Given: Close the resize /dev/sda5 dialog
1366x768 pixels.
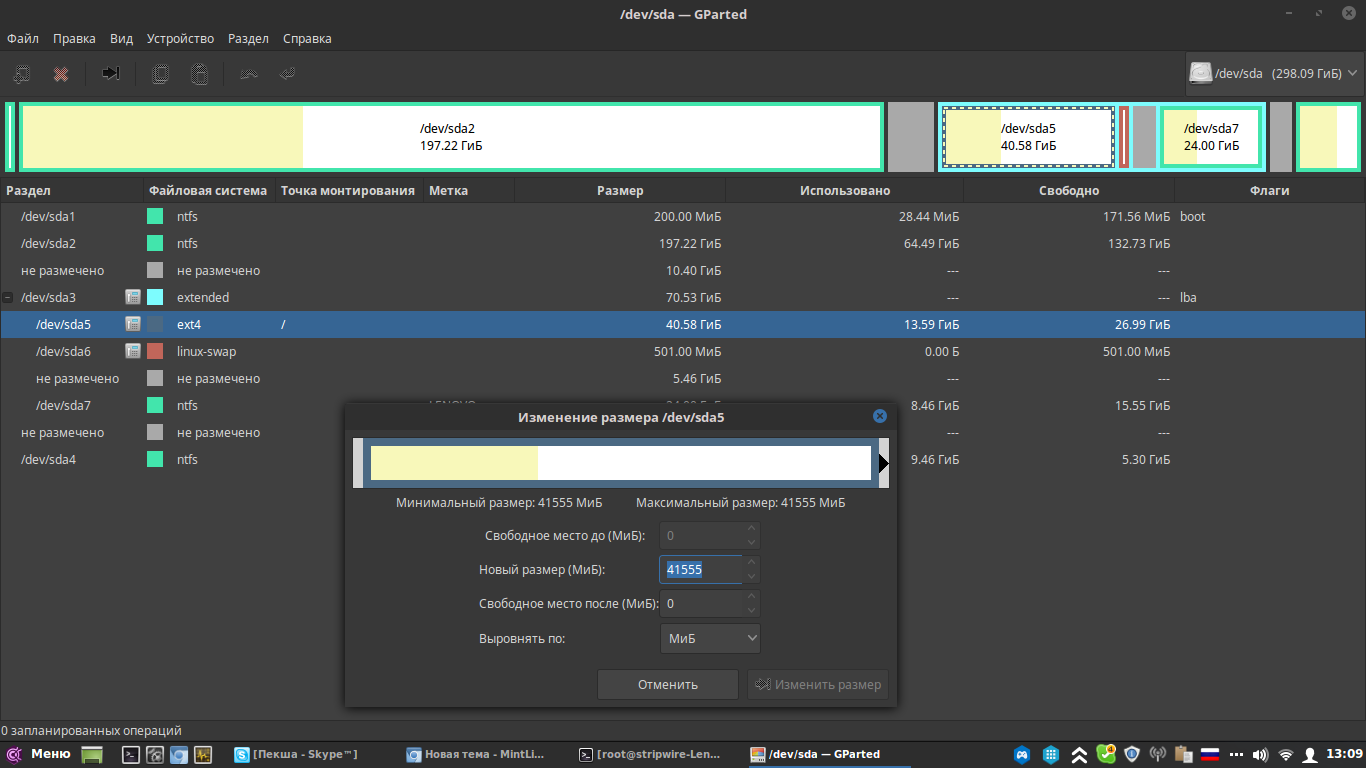Looking at the screenshot, I should (x=879, y=416).
